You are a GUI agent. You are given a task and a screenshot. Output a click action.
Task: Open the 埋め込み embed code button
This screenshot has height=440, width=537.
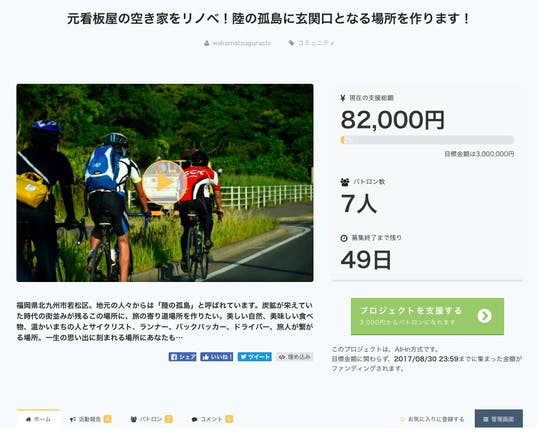pos(295,357)
